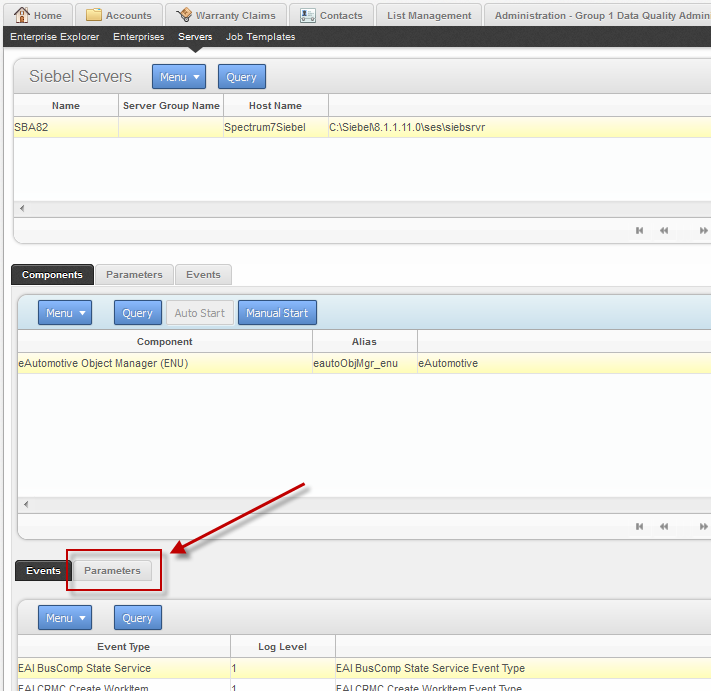
Task: Open the List Management screen tab
Action: (x=429, y=15)
